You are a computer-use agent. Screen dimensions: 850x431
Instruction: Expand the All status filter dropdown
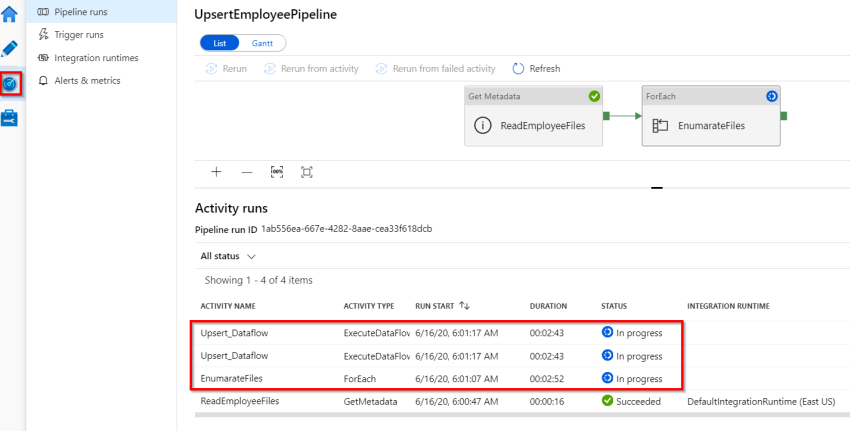pos(228,256)
